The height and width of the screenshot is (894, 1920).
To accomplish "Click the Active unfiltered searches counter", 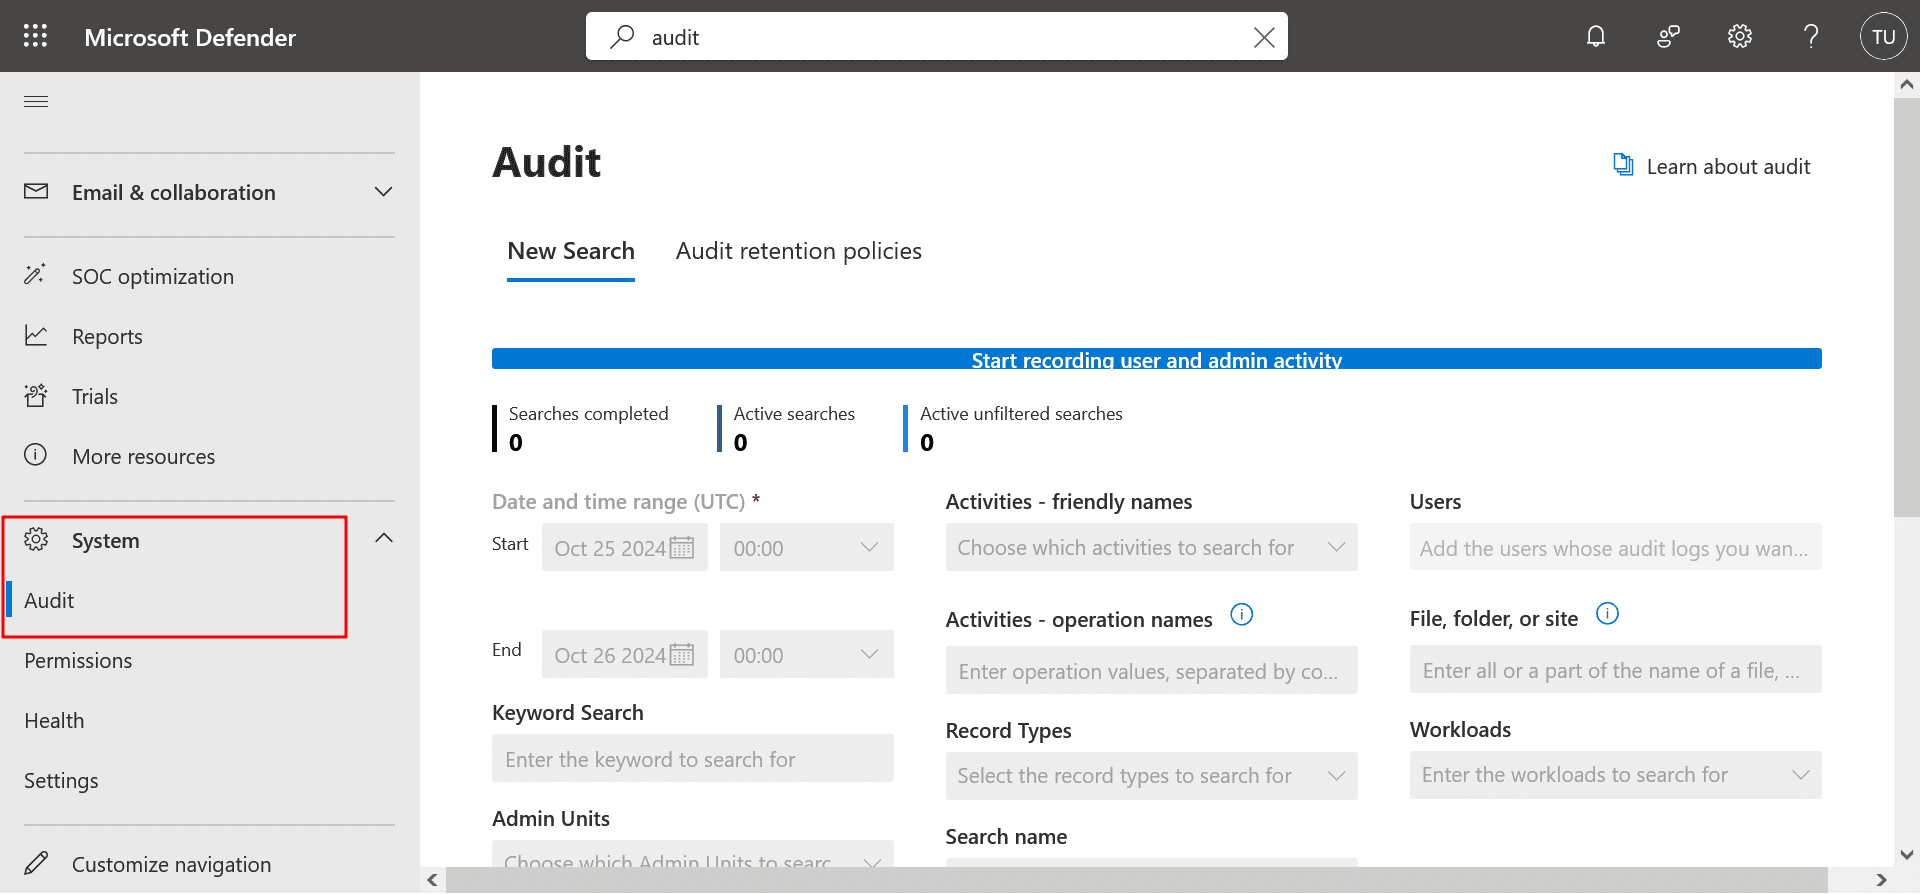I will (x=1013, y=428).
